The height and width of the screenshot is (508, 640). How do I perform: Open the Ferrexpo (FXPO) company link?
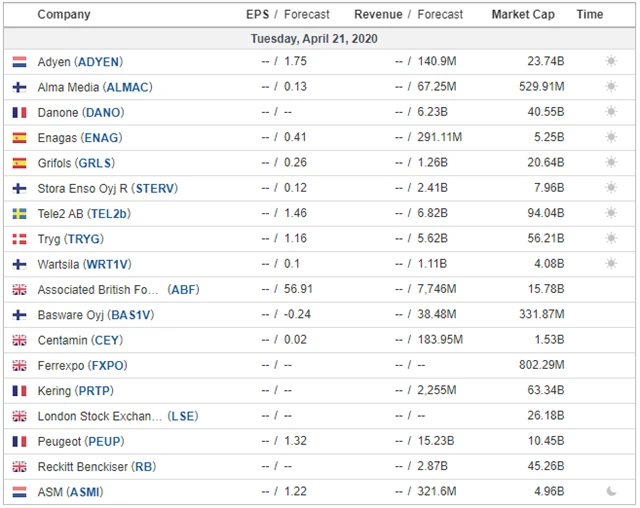[82, 366]
